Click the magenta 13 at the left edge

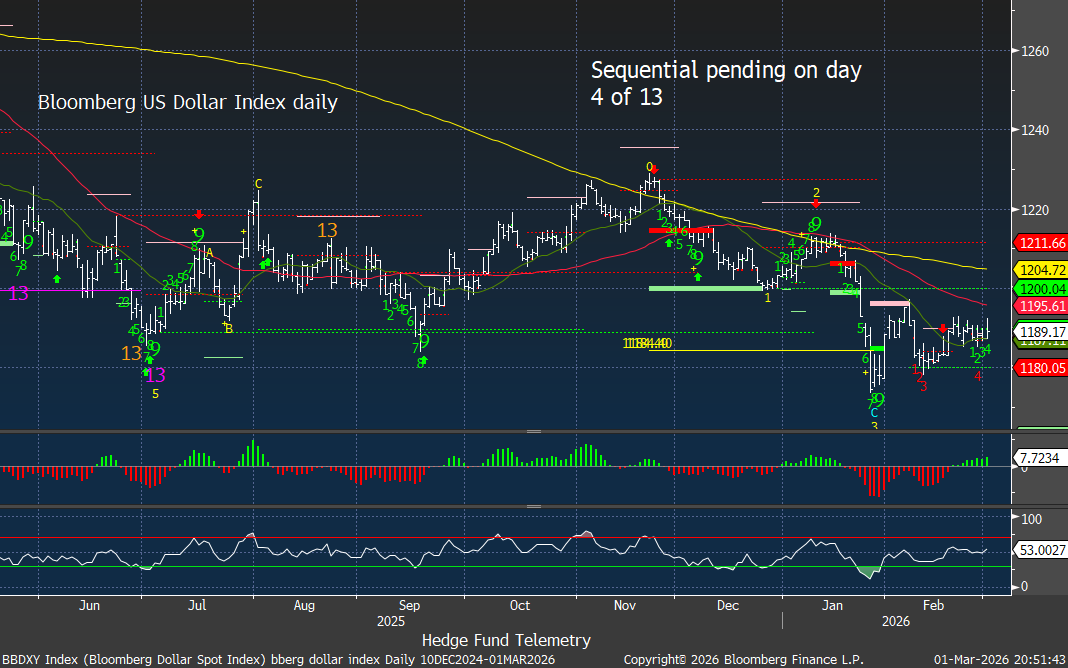pyautogui.click(x=19, y=293)
